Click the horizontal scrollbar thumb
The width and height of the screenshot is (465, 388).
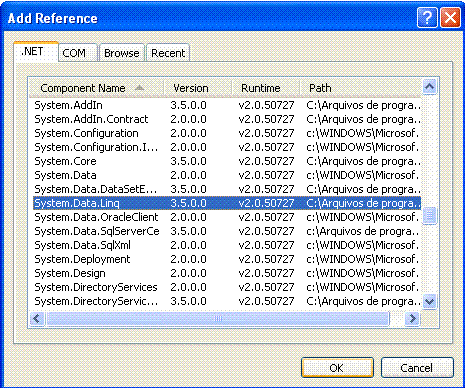pos(218,318)
